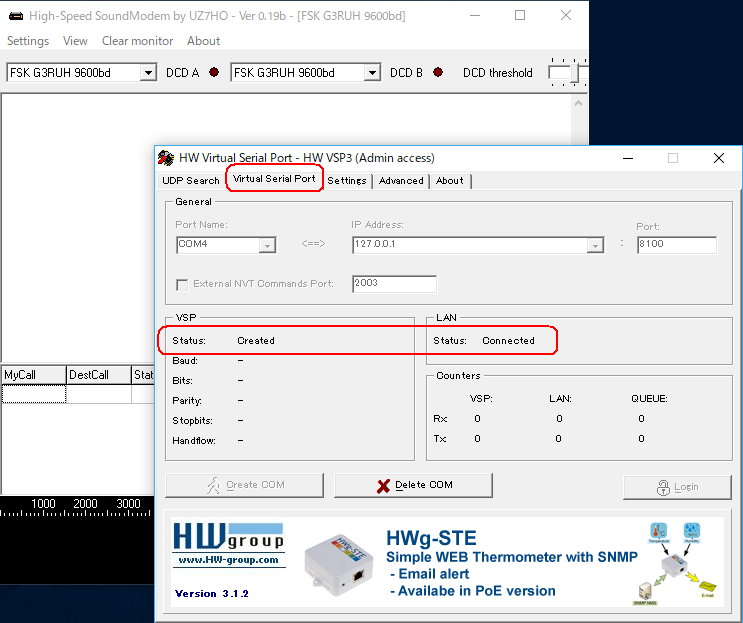Open About menu in SoundModem

pos(203,41)
